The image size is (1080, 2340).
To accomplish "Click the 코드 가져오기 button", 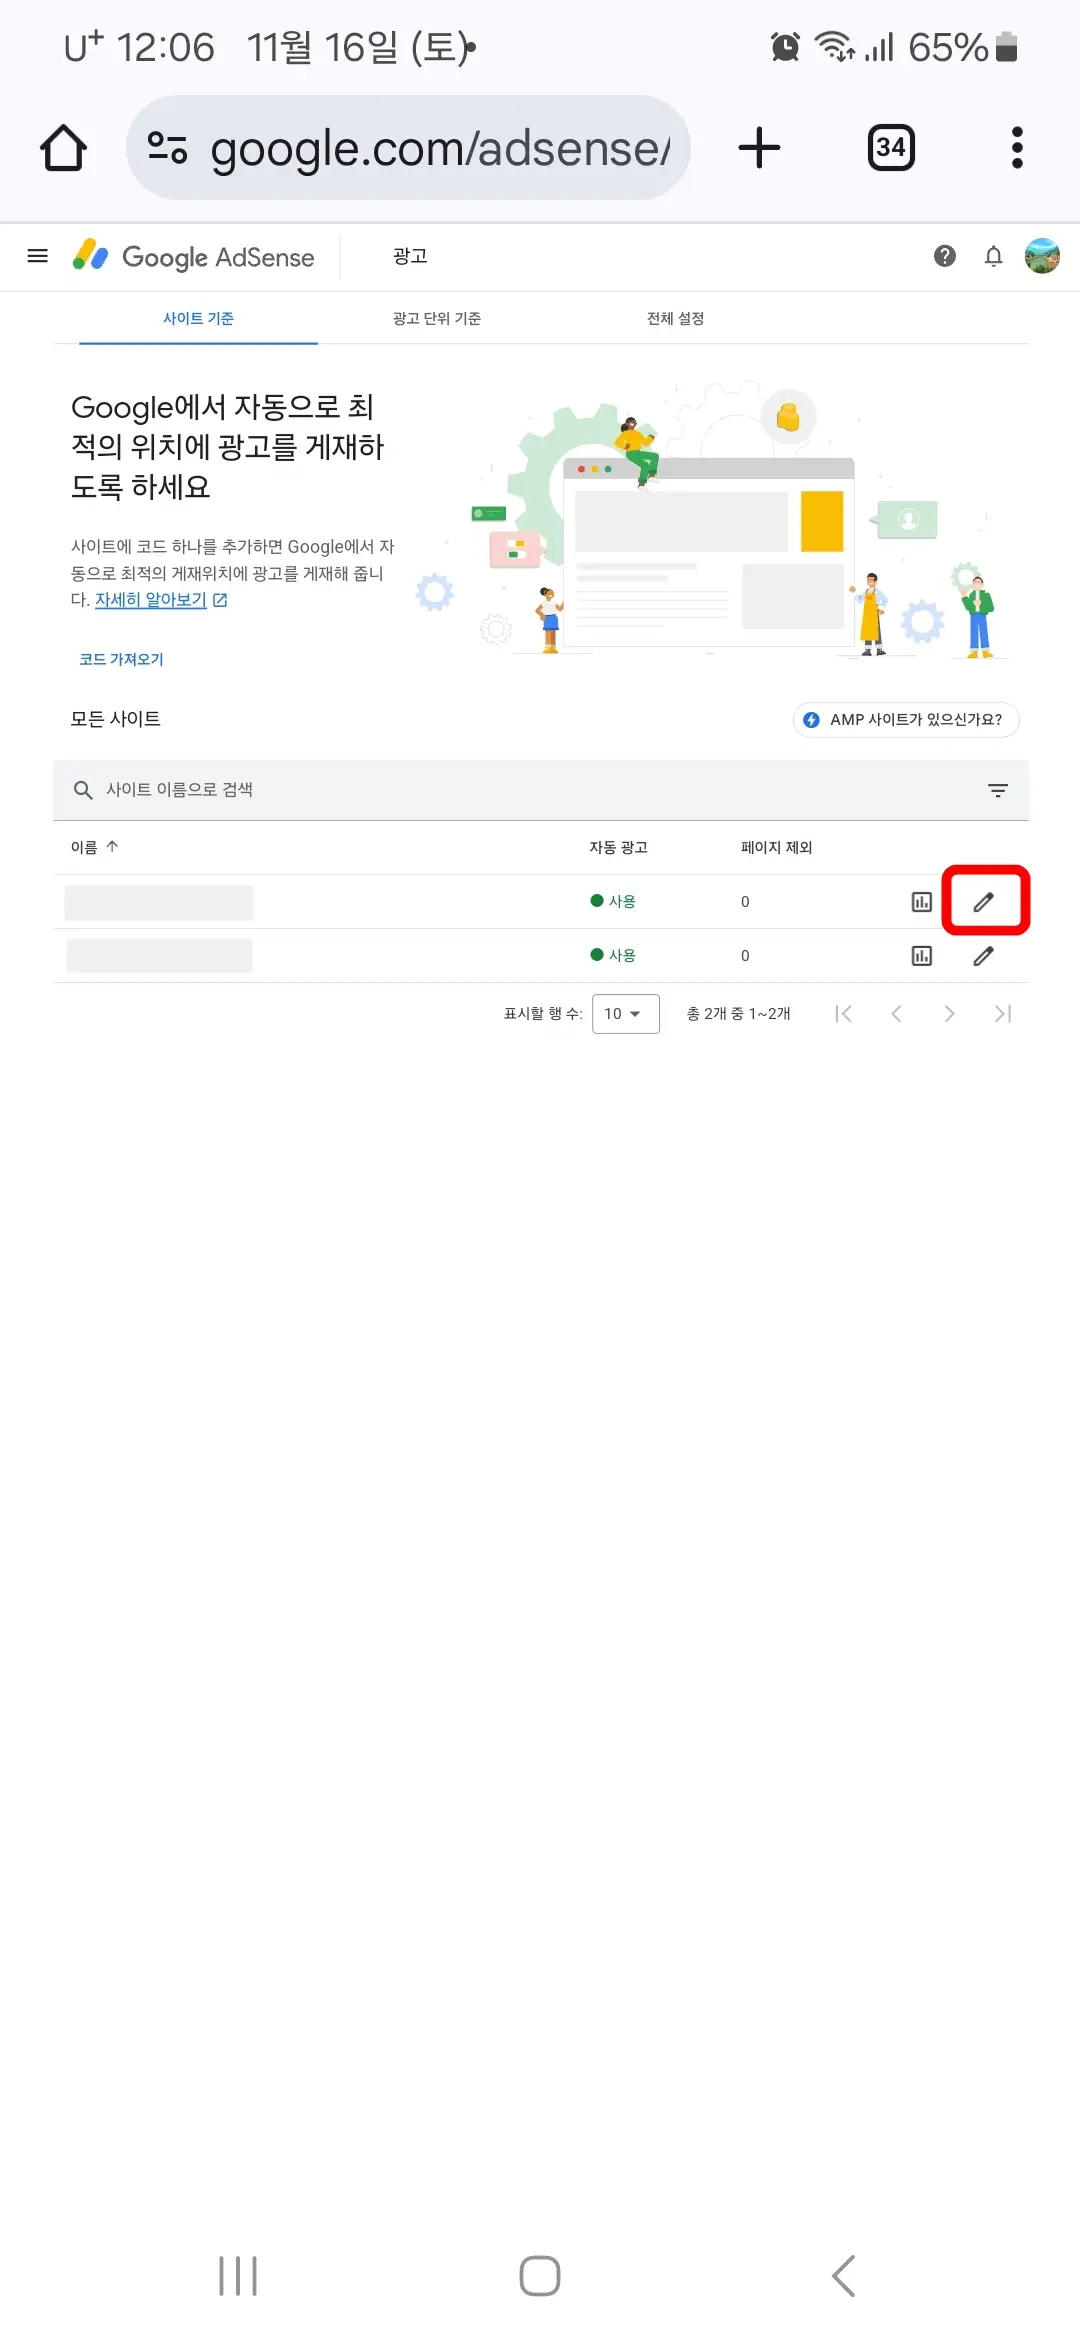I will pyautogui.click(x=121, y=659).
